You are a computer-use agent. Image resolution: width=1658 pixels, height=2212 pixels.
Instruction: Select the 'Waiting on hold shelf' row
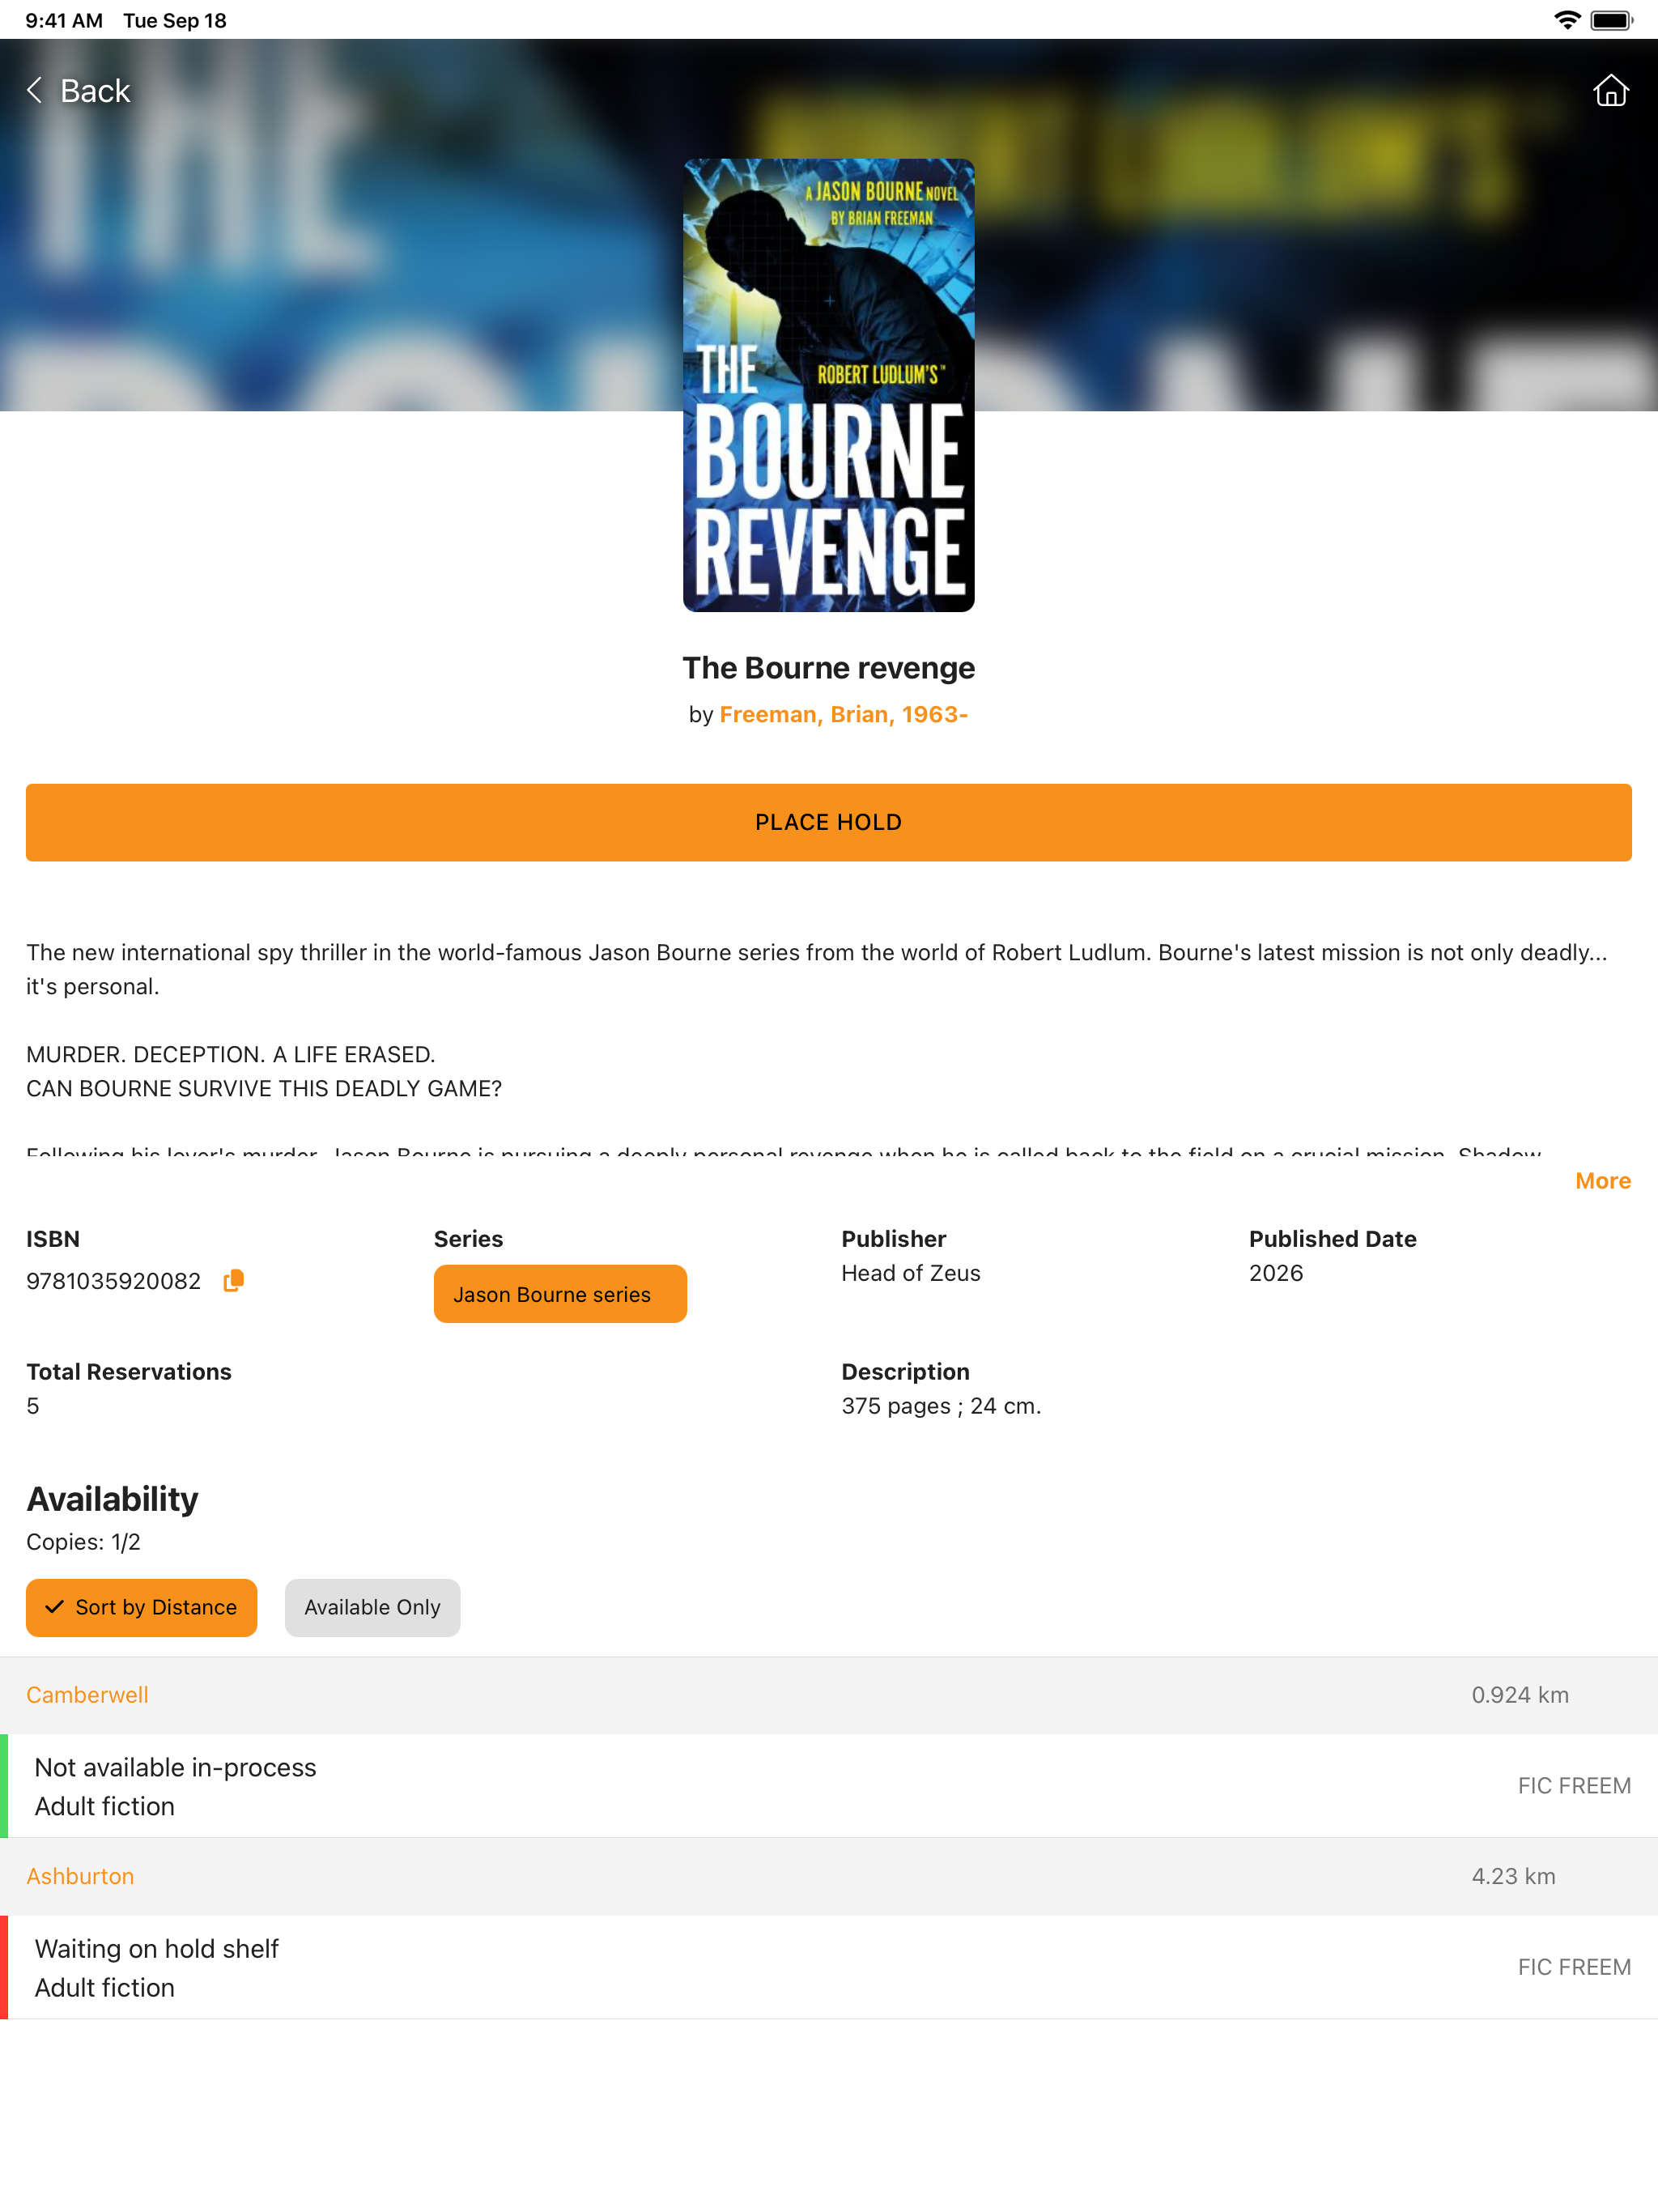pyautogui.click(x=829, y=1967)
